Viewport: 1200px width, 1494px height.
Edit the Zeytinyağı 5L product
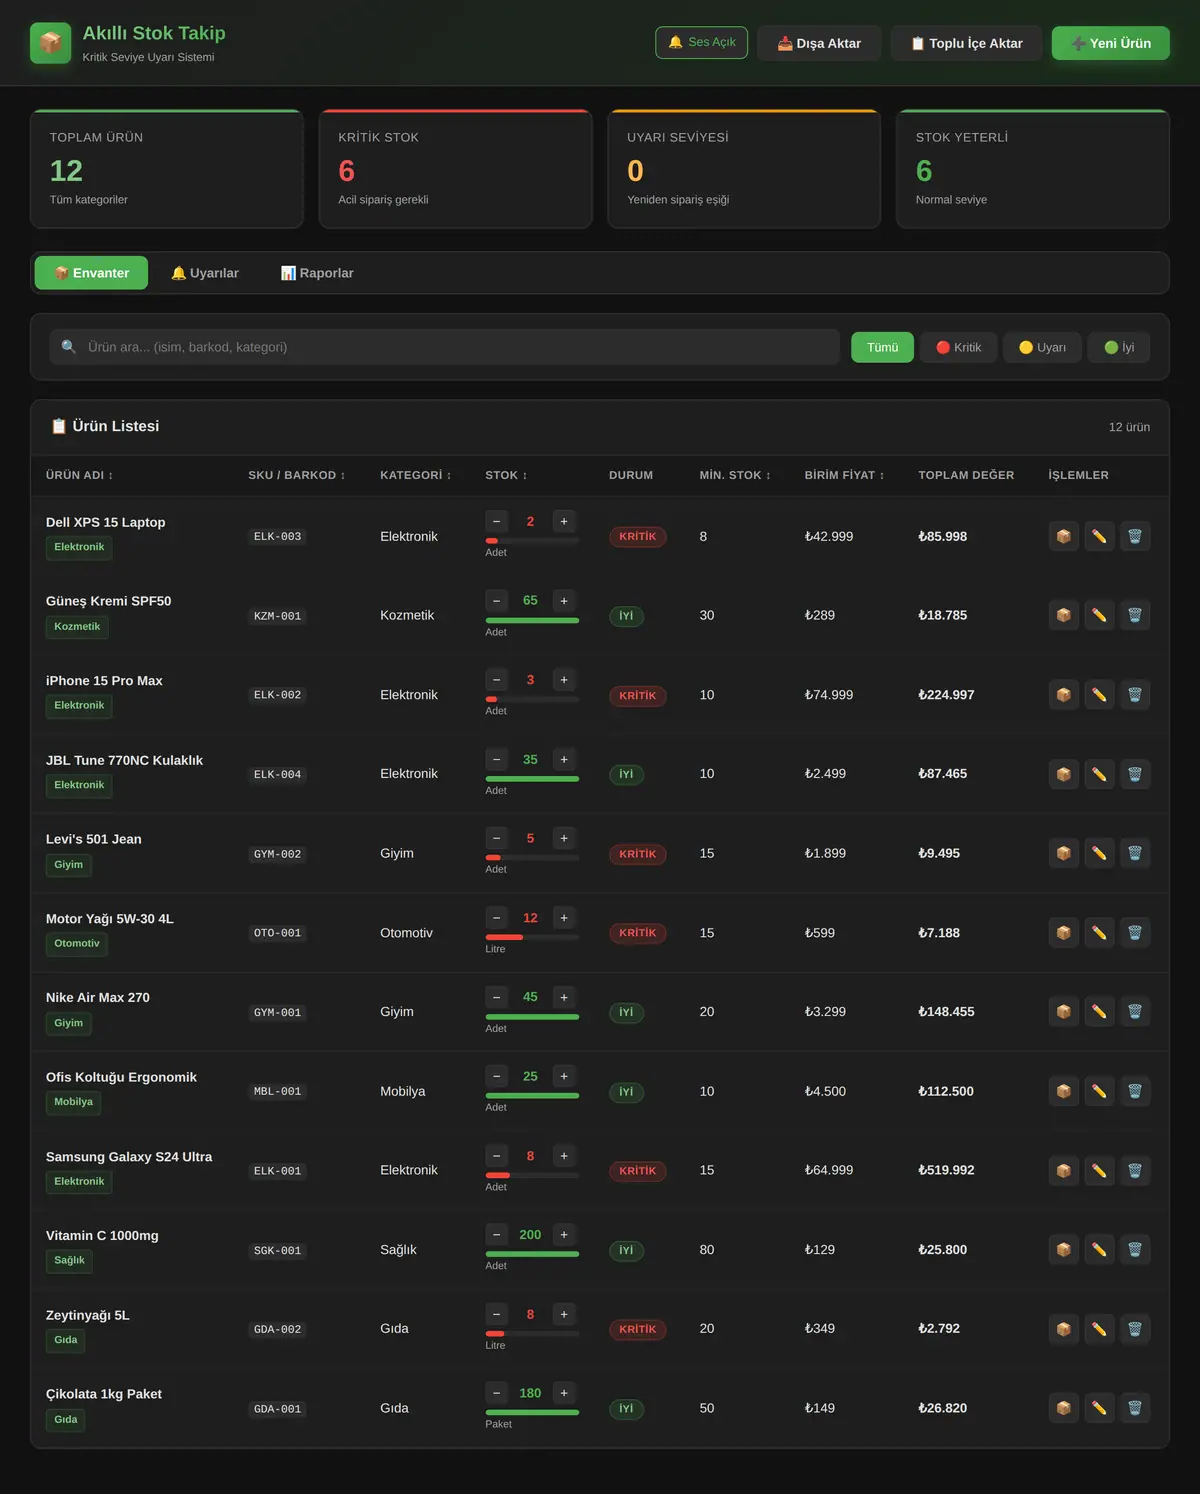click(1099, 1329)
